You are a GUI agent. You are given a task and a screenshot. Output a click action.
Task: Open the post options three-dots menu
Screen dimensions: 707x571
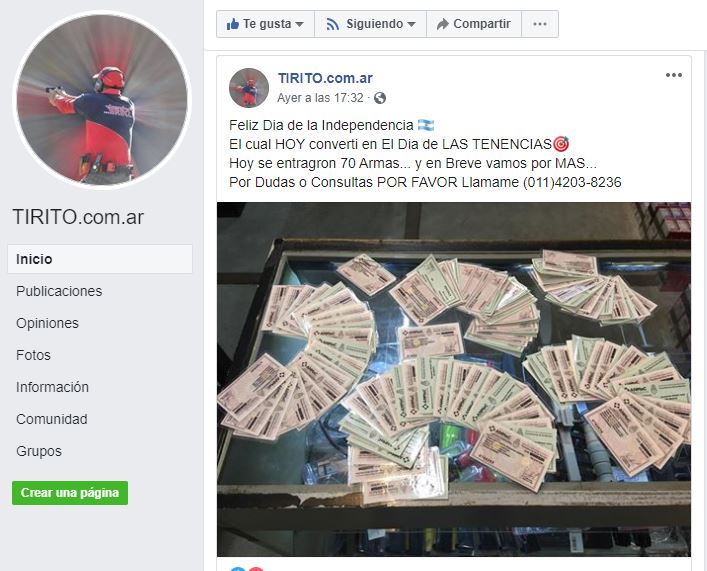(x=674, y=75)
